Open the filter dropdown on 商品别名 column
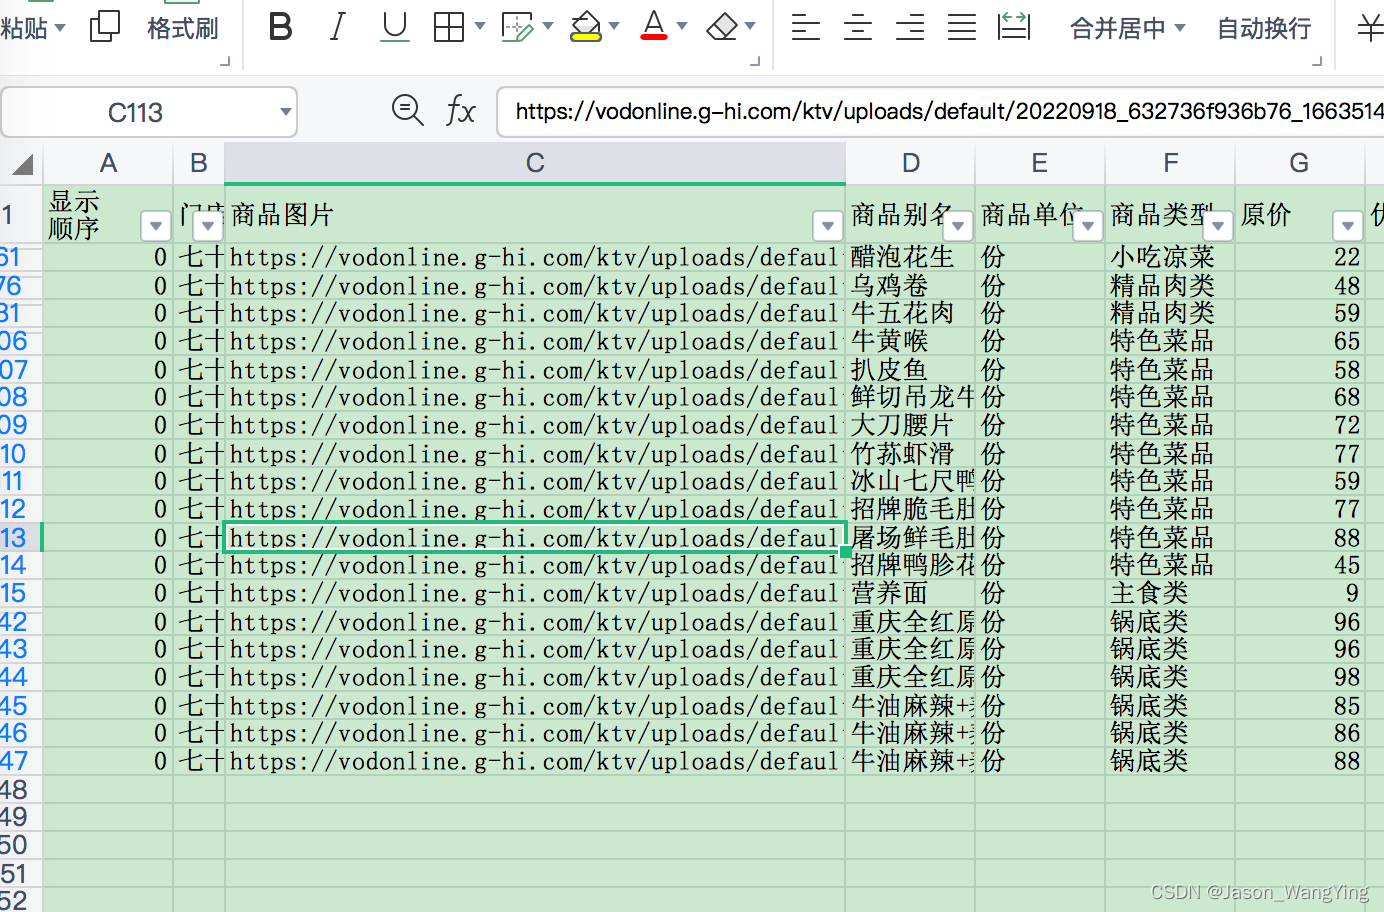 click(958, 227)
